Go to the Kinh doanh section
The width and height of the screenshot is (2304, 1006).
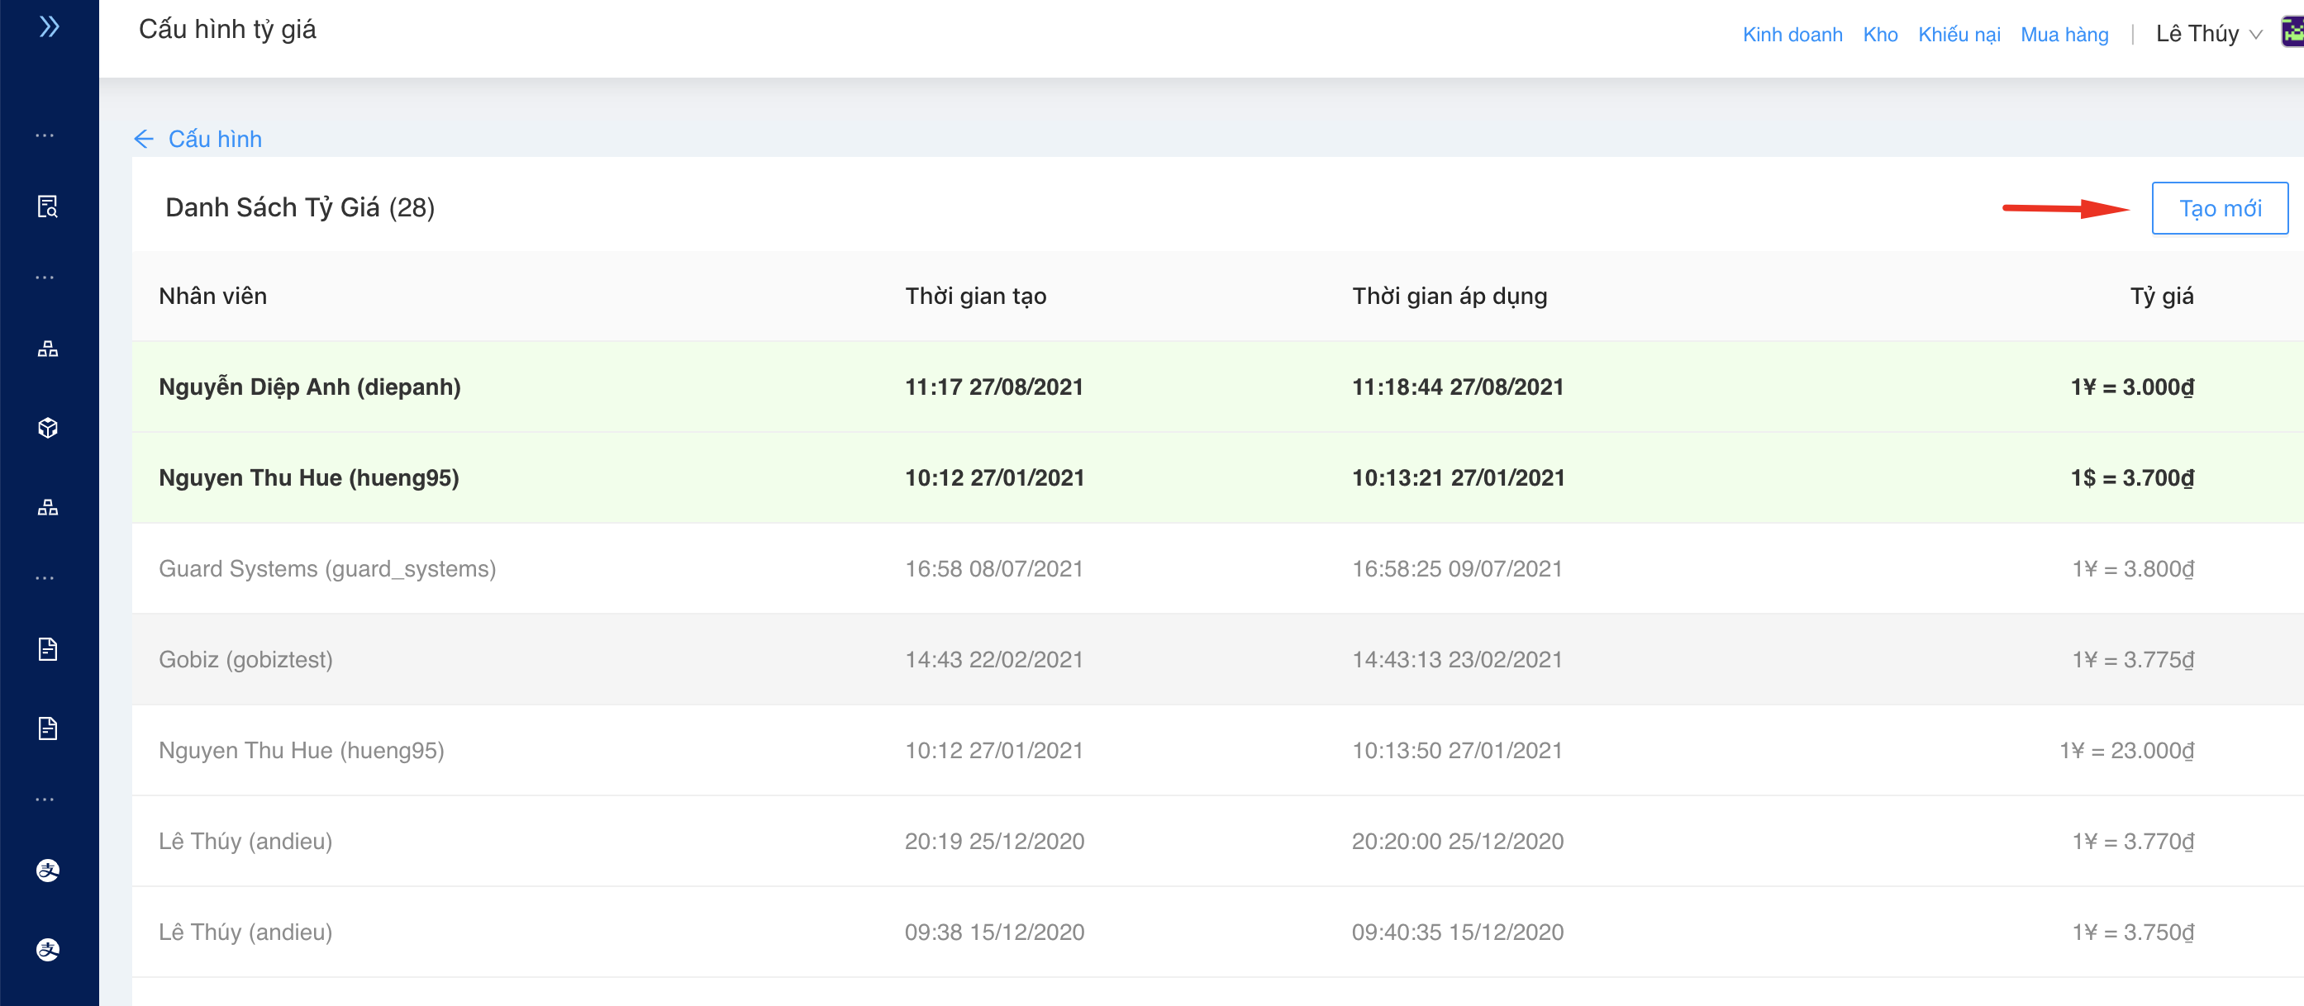1792,35
